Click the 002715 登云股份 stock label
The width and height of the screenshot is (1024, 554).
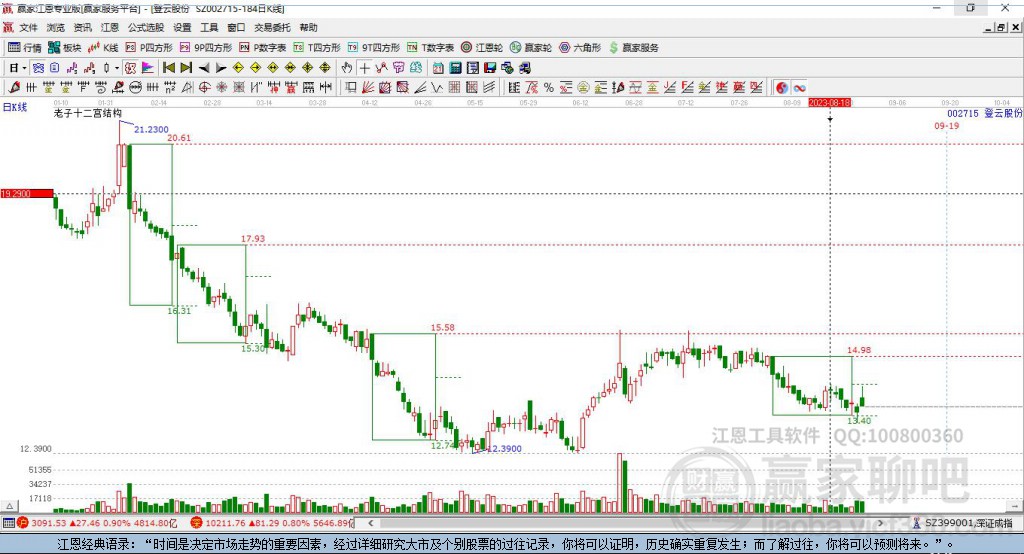985,113
